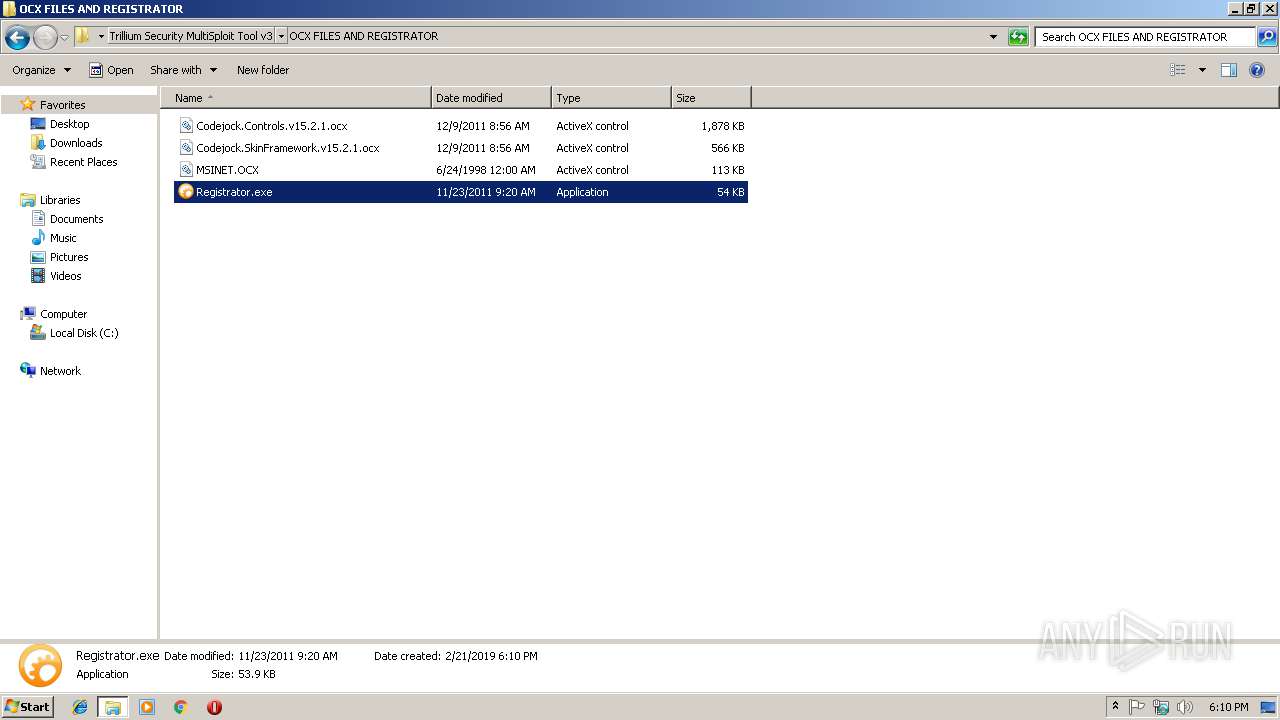This screenshot has width=1280, height=720.
Task: Click the 12/9/2011 8:56 AM date of Codejock.Controls
Action: click(x=483, y=126)
